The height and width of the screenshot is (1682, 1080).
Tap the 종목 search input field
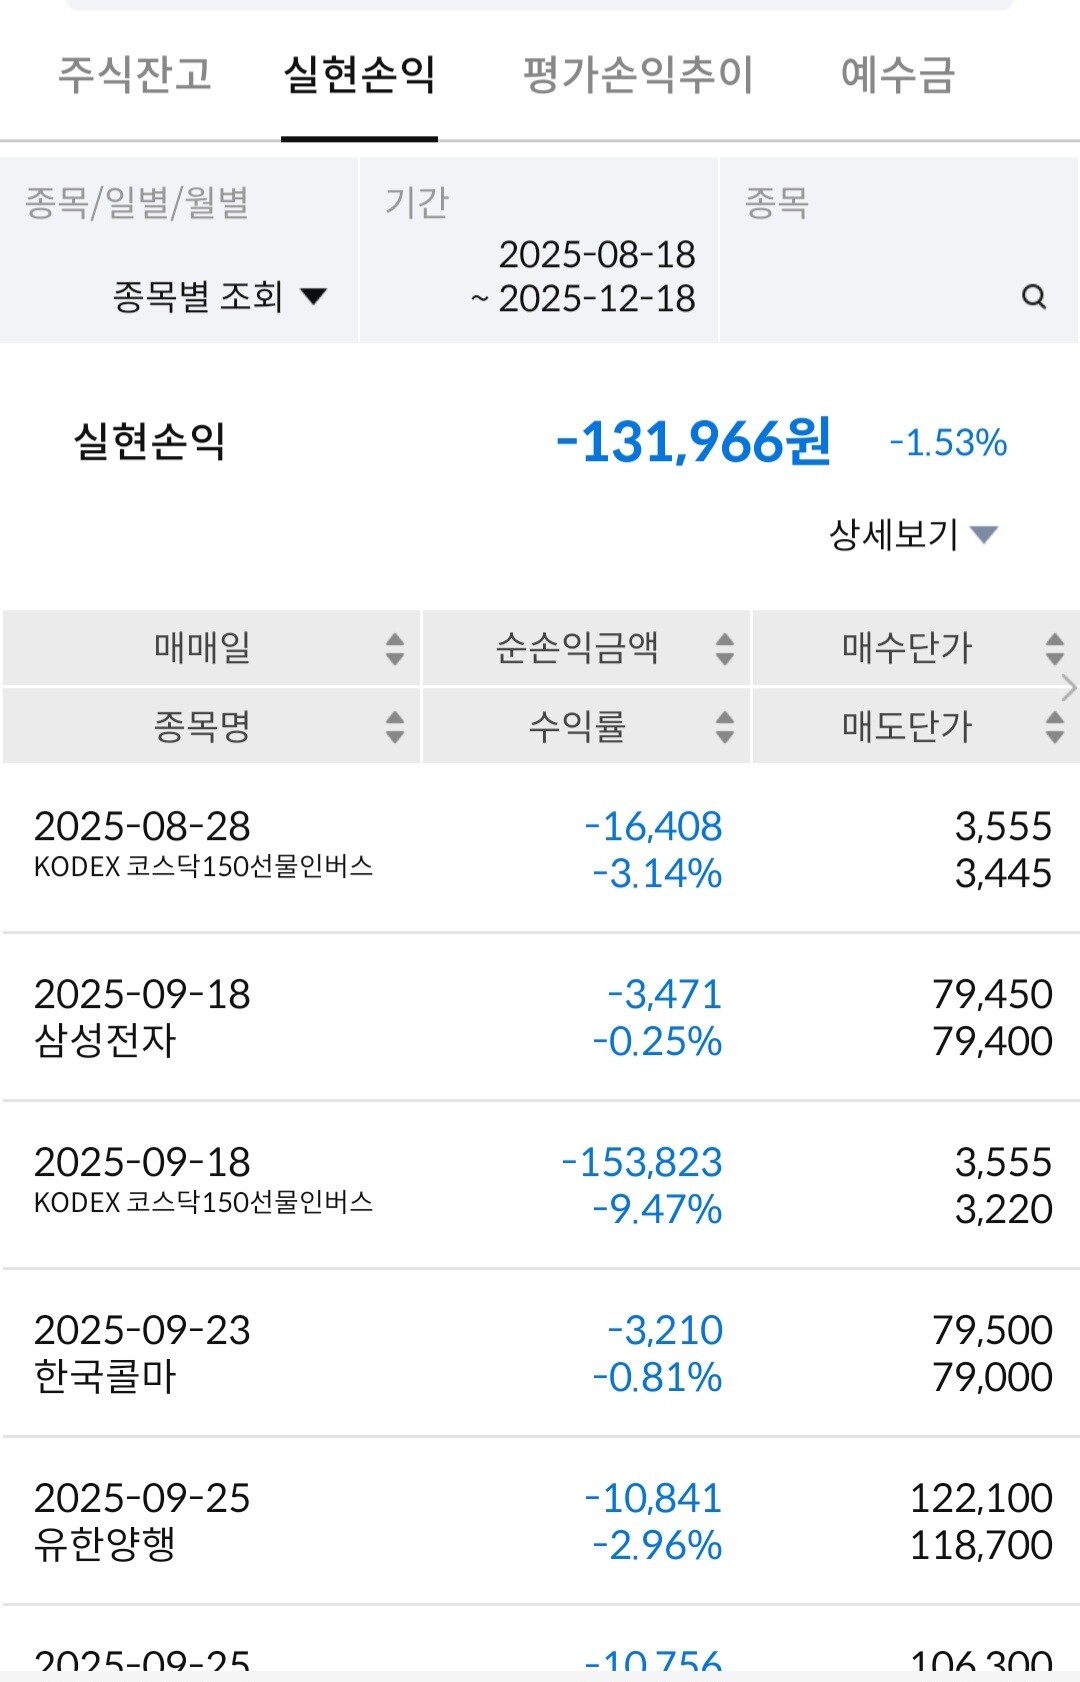tap(899, 251)
